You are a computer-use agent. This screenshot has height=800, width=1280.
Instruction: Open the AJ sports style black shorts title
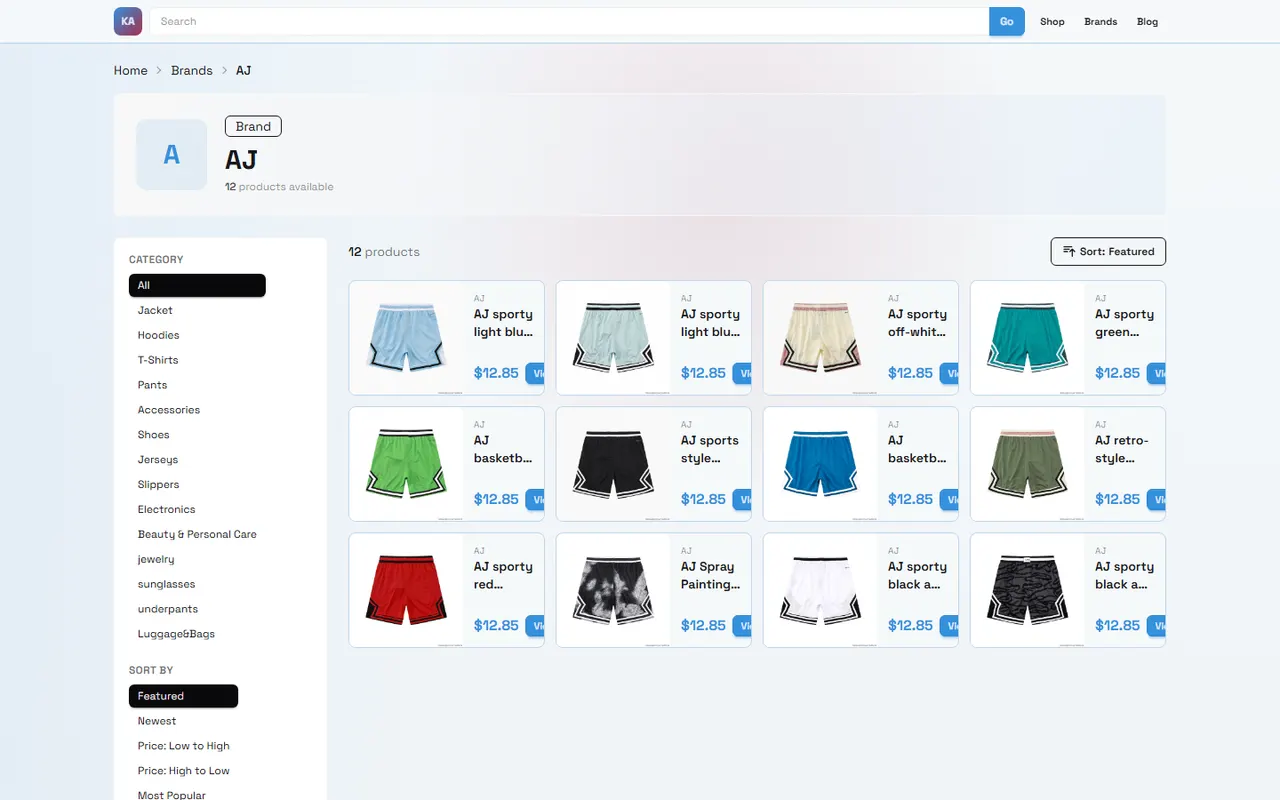tap(710, 449)
